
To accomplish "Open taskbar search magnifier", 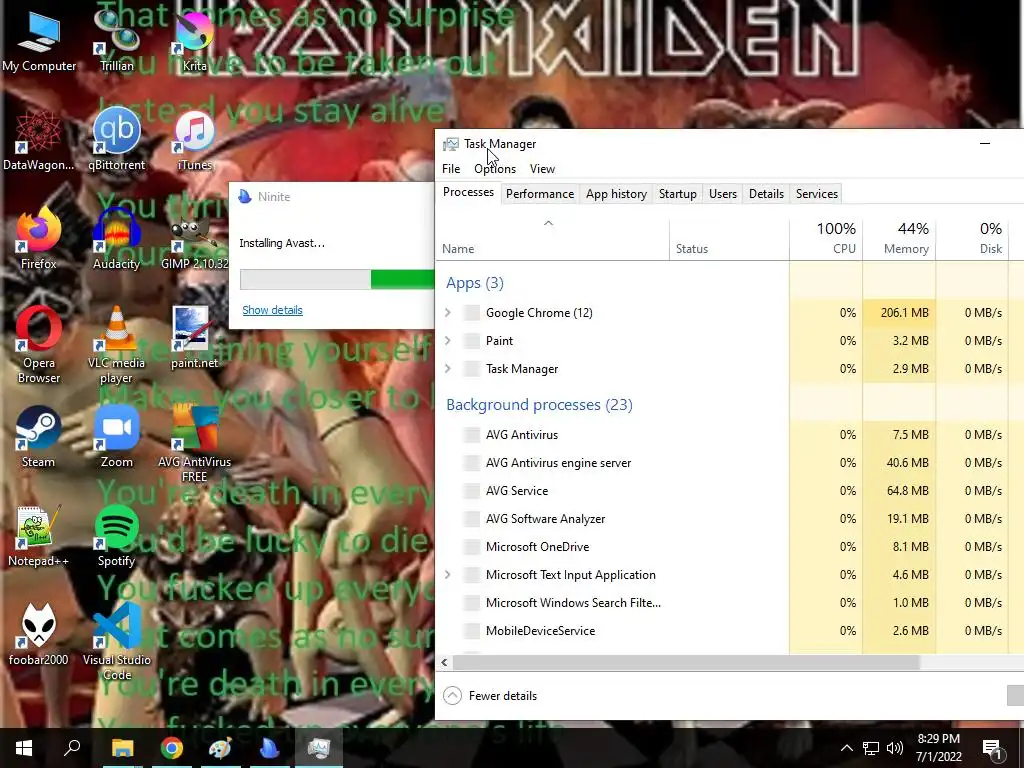I will (x=72, y=748).
